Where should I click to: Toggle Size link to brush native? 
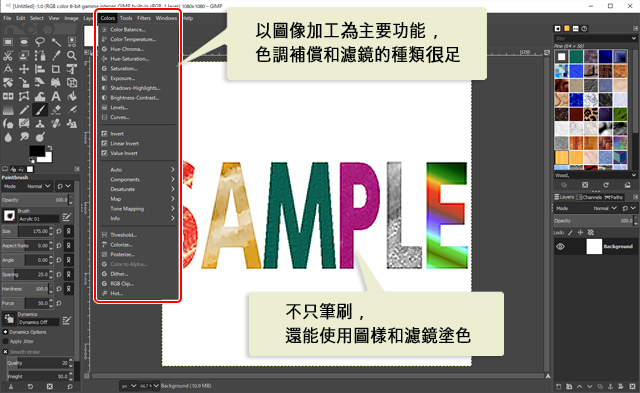(x=69, y=231)
